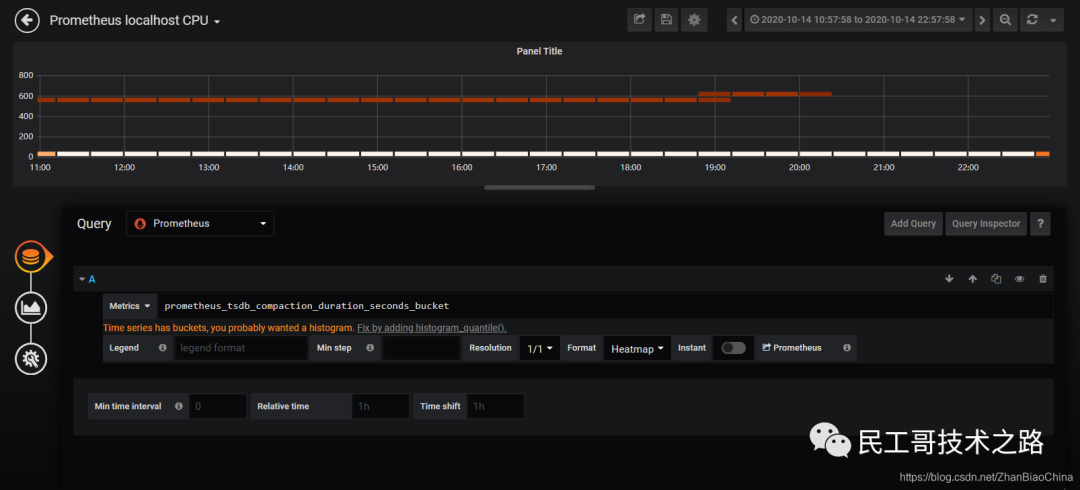
Task: Open query help question mark button
Action: (x=1040, y=223)
